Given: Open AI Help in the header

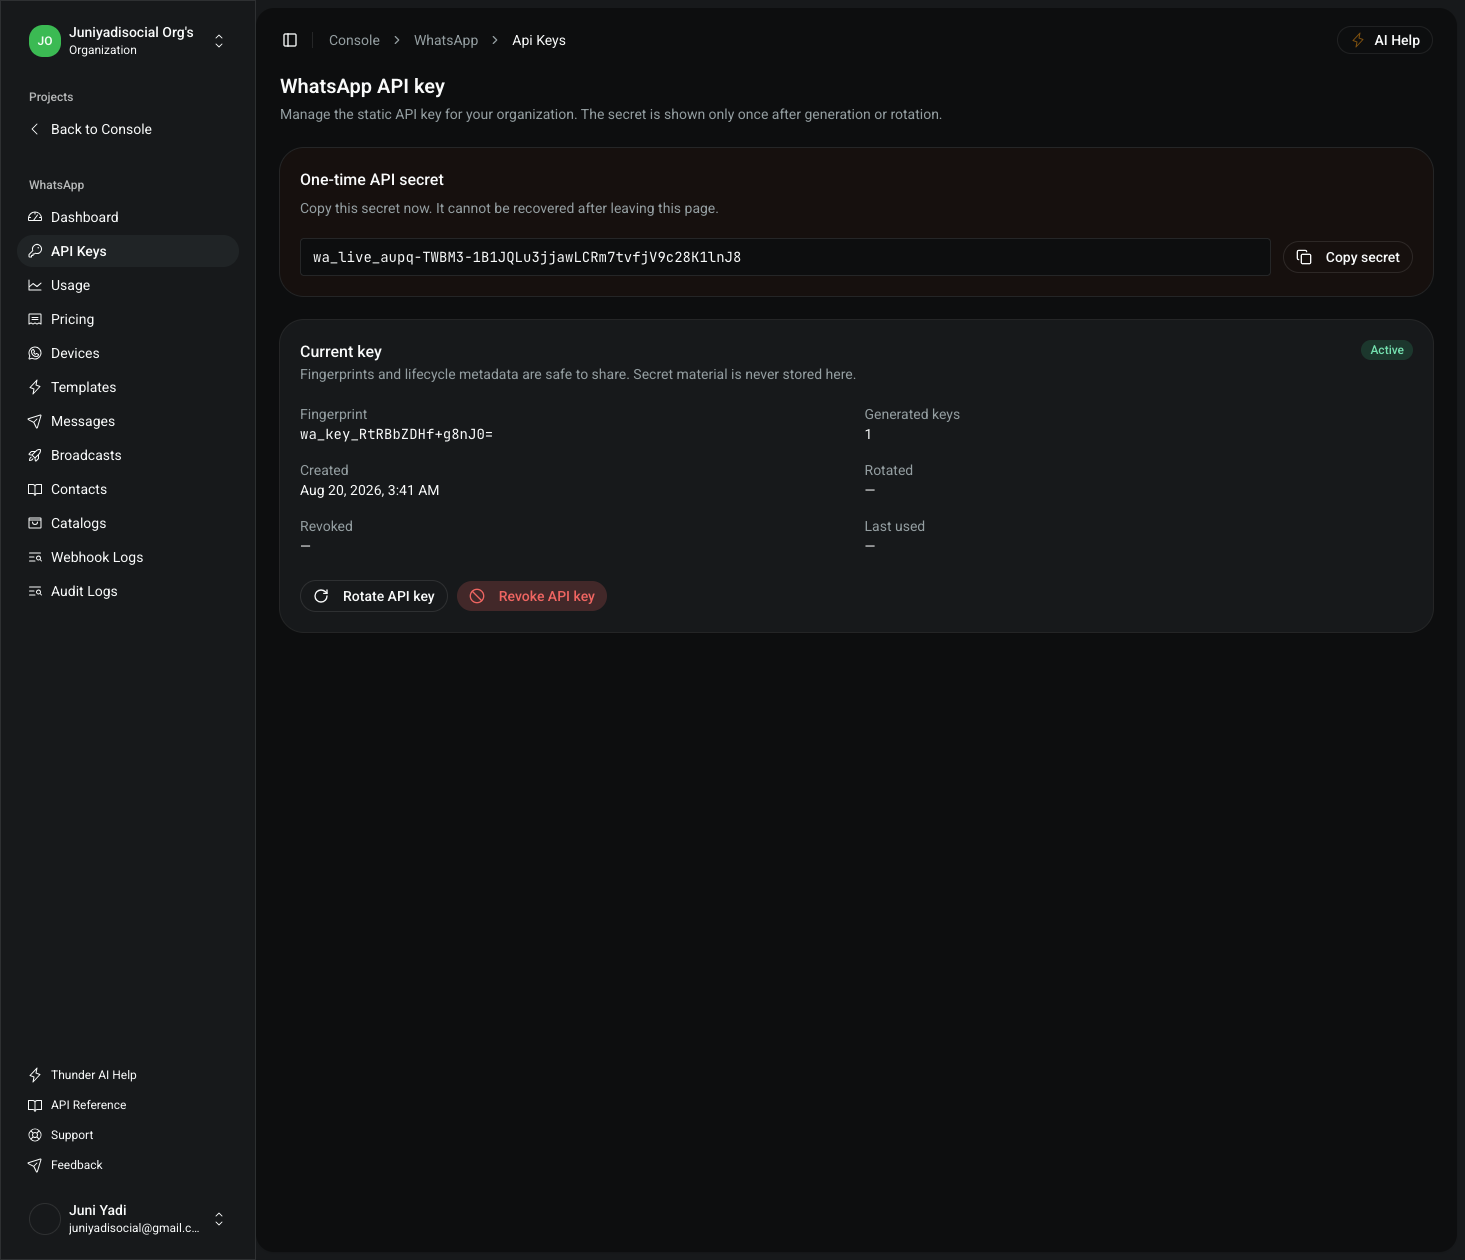Looking at the screenshot, I should click(1385, 40).
